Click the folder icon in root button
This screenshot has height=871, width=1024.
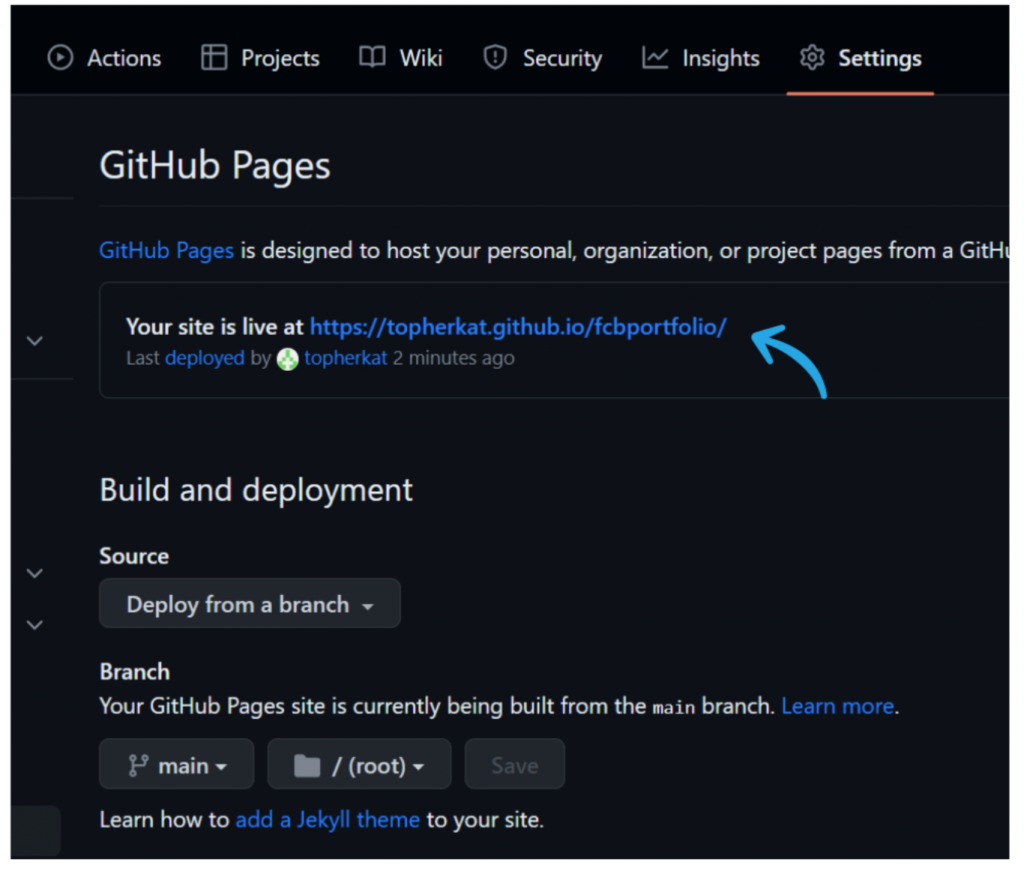coord(307,766)
